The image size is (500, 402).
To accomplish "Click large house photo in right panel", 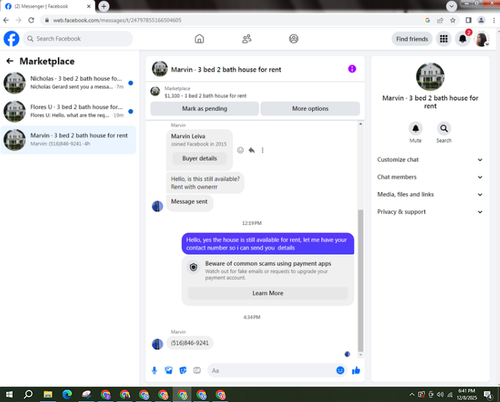I will (430, 76).
